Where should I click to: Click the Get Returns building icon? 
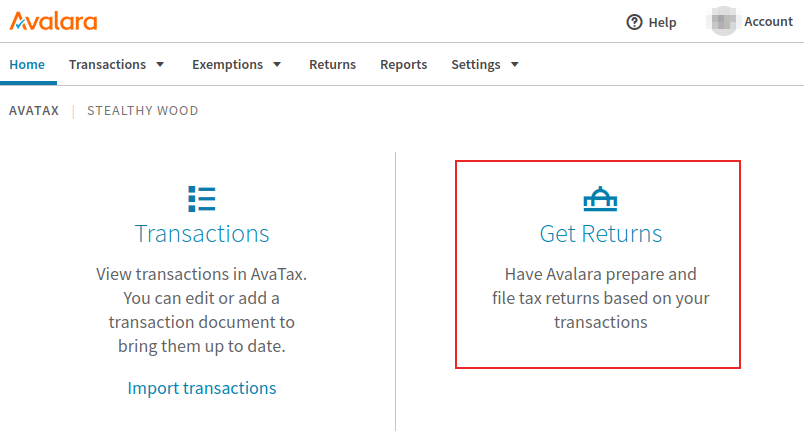pyautogui.click(x=600, y=198)
